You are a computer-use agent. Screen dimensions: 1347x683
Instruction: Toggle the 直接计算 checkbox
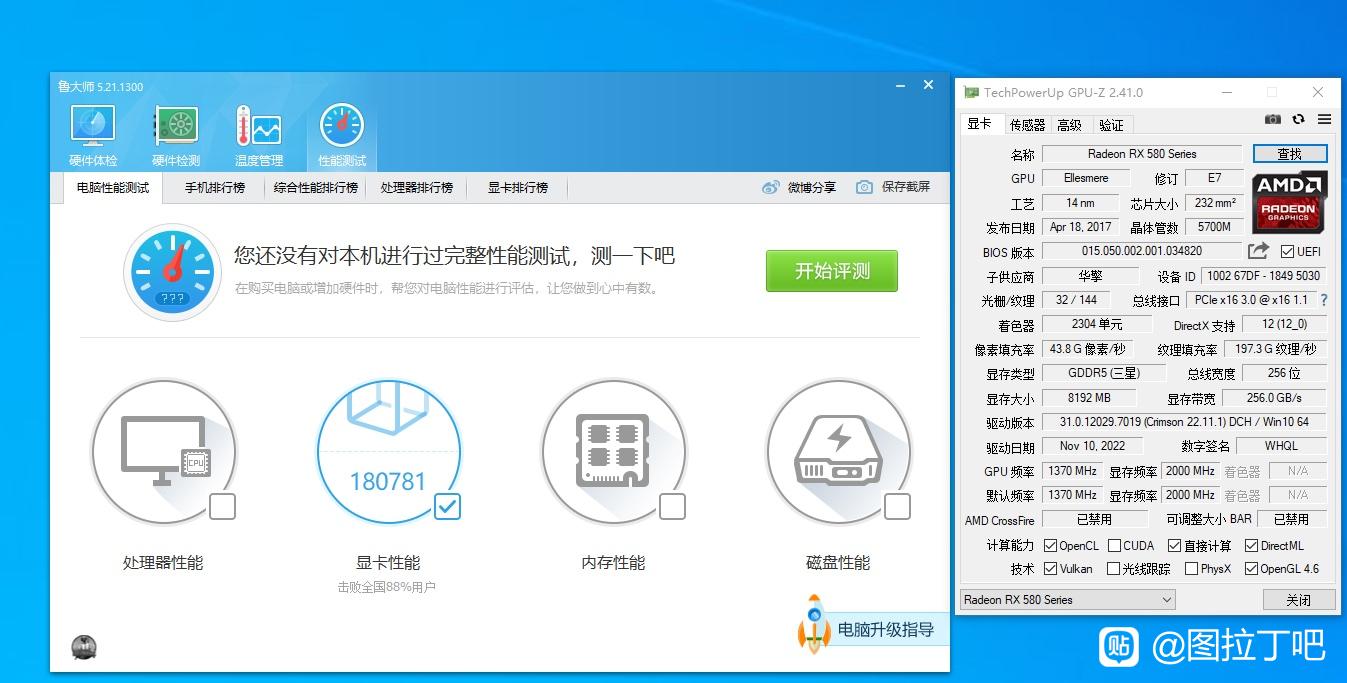pyautogui.click(x=1175, y=545)
